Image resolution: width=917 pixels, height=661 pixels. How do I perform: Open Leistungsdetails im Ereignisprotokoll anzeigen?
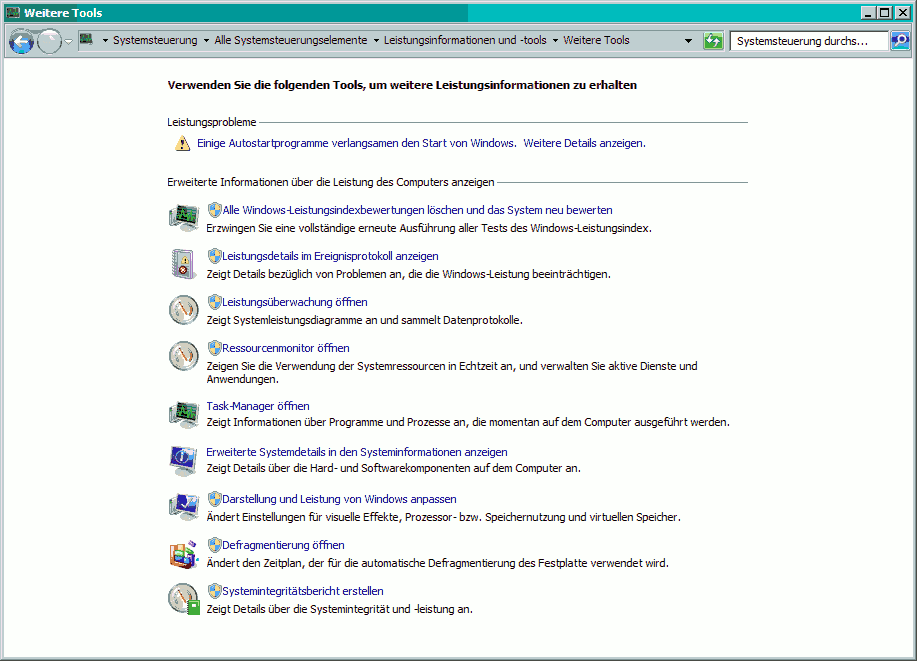tap(330, 256)
